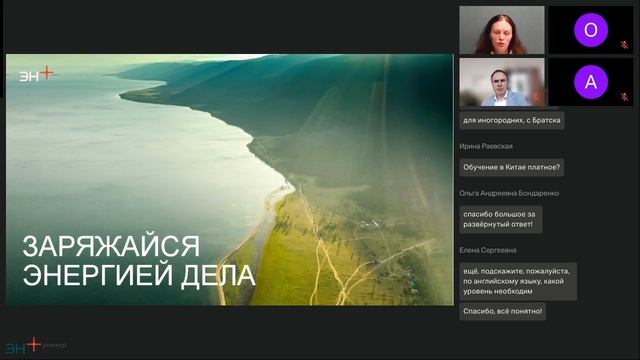This screenshot has width=640, height=360.
Task: Select message about English language level
Action: point(518,281)
